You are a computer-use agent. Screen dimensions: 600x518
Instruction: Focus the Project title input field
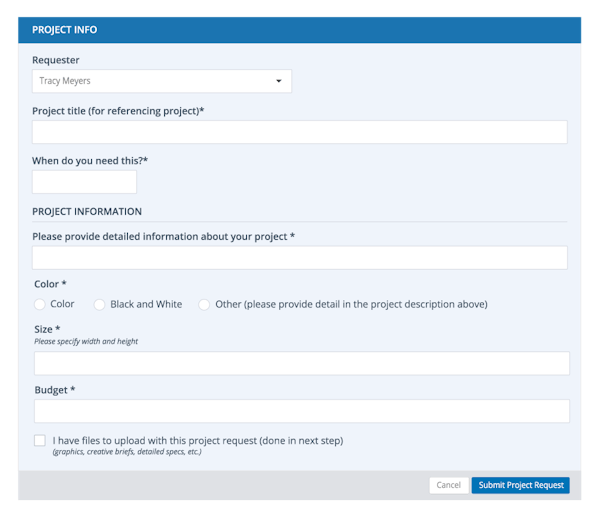(299, 132)
